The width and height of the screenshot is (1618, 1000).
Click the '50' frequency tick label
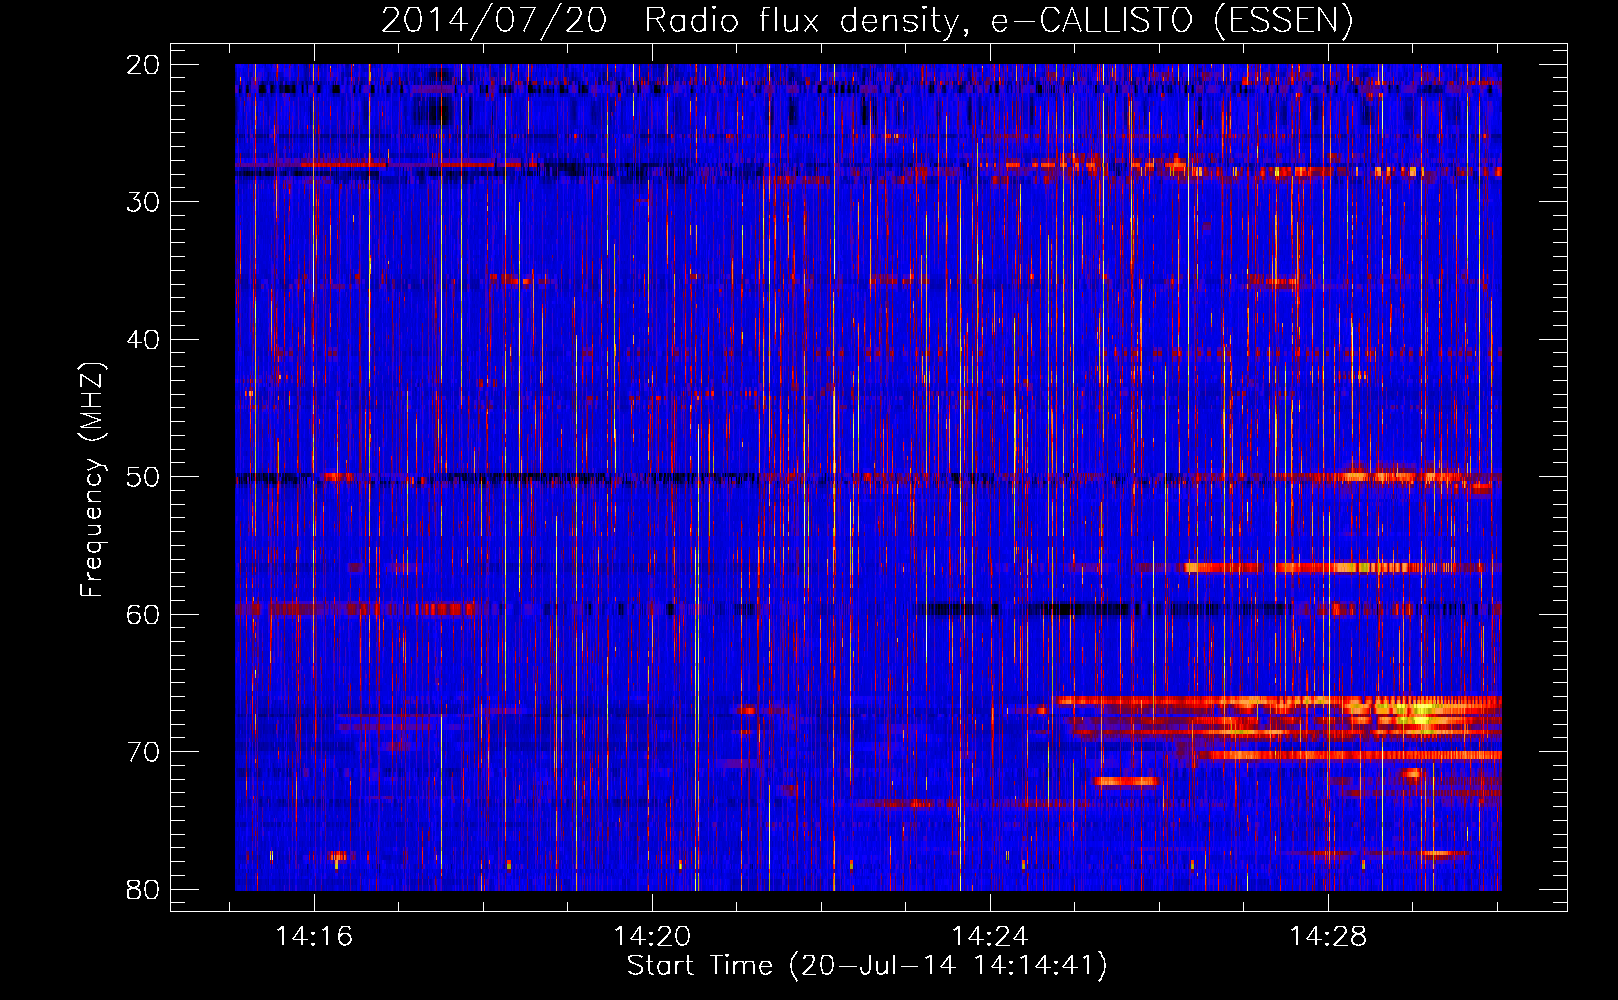143,477
